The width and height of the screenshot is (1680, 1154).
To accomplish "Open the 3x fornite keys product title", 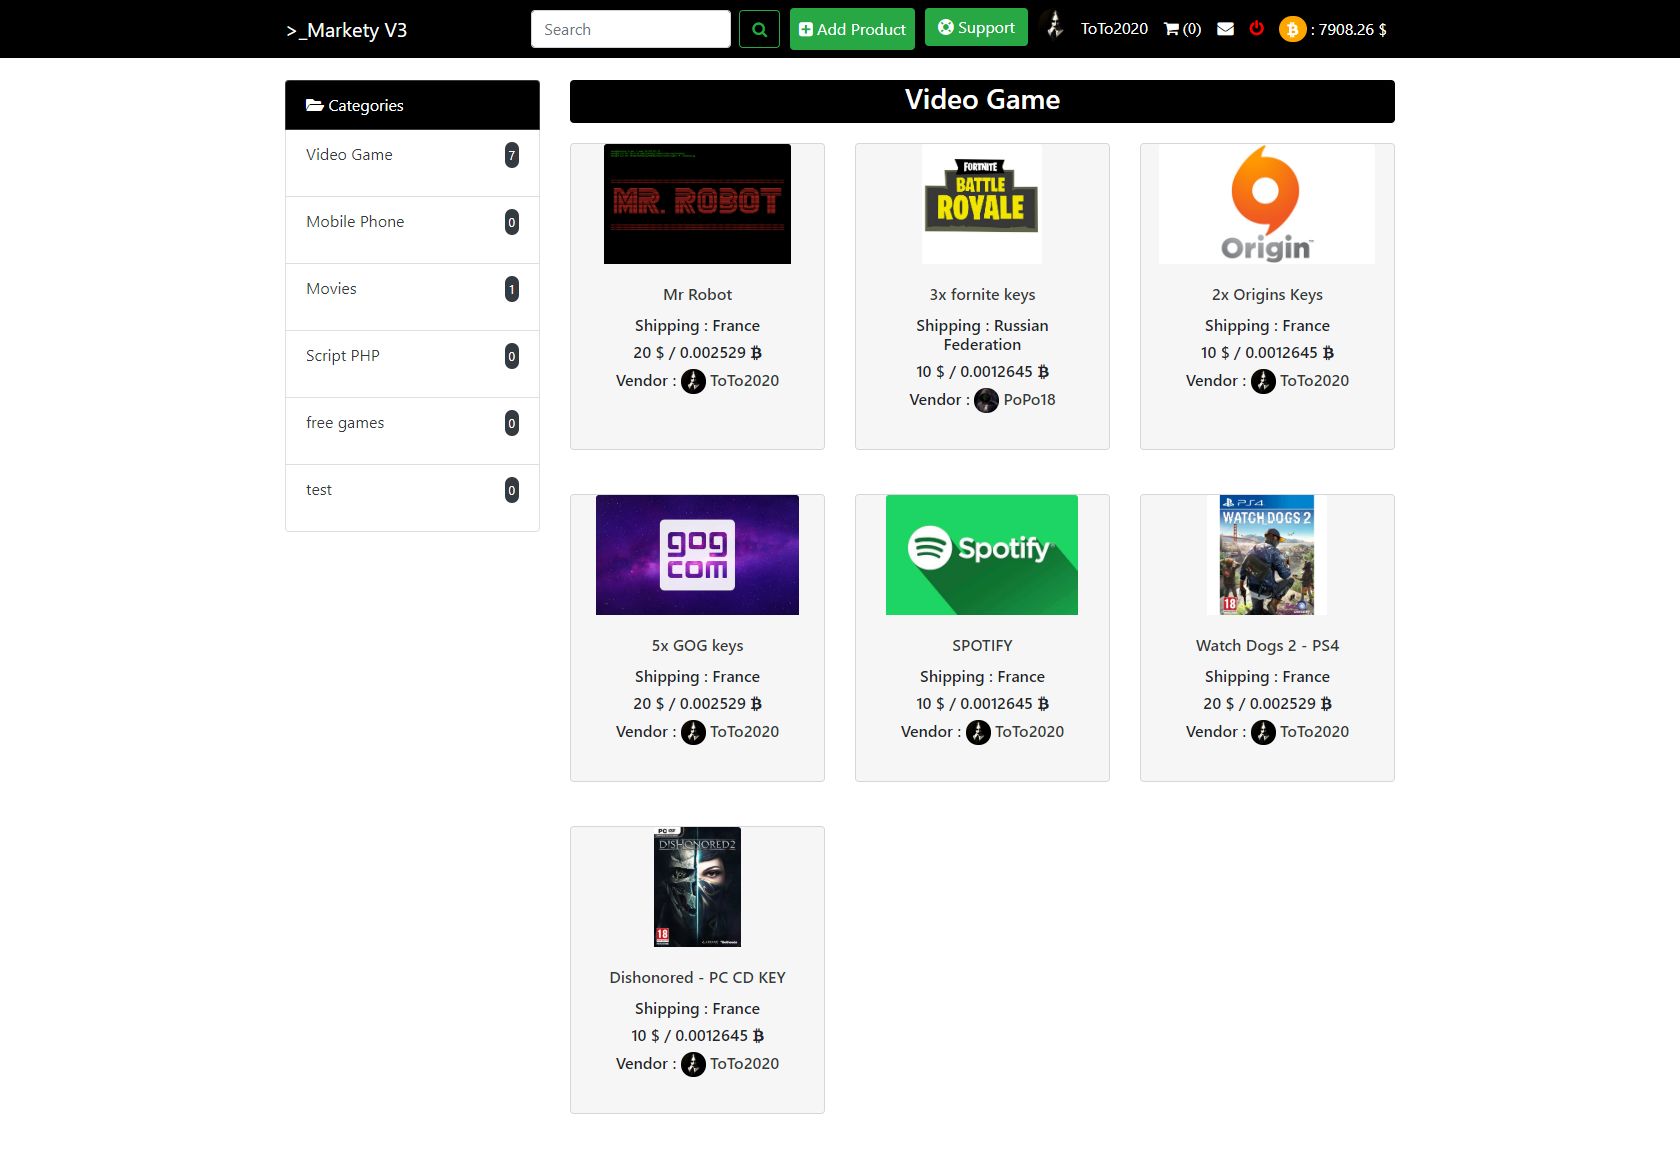I will [982, 295].
